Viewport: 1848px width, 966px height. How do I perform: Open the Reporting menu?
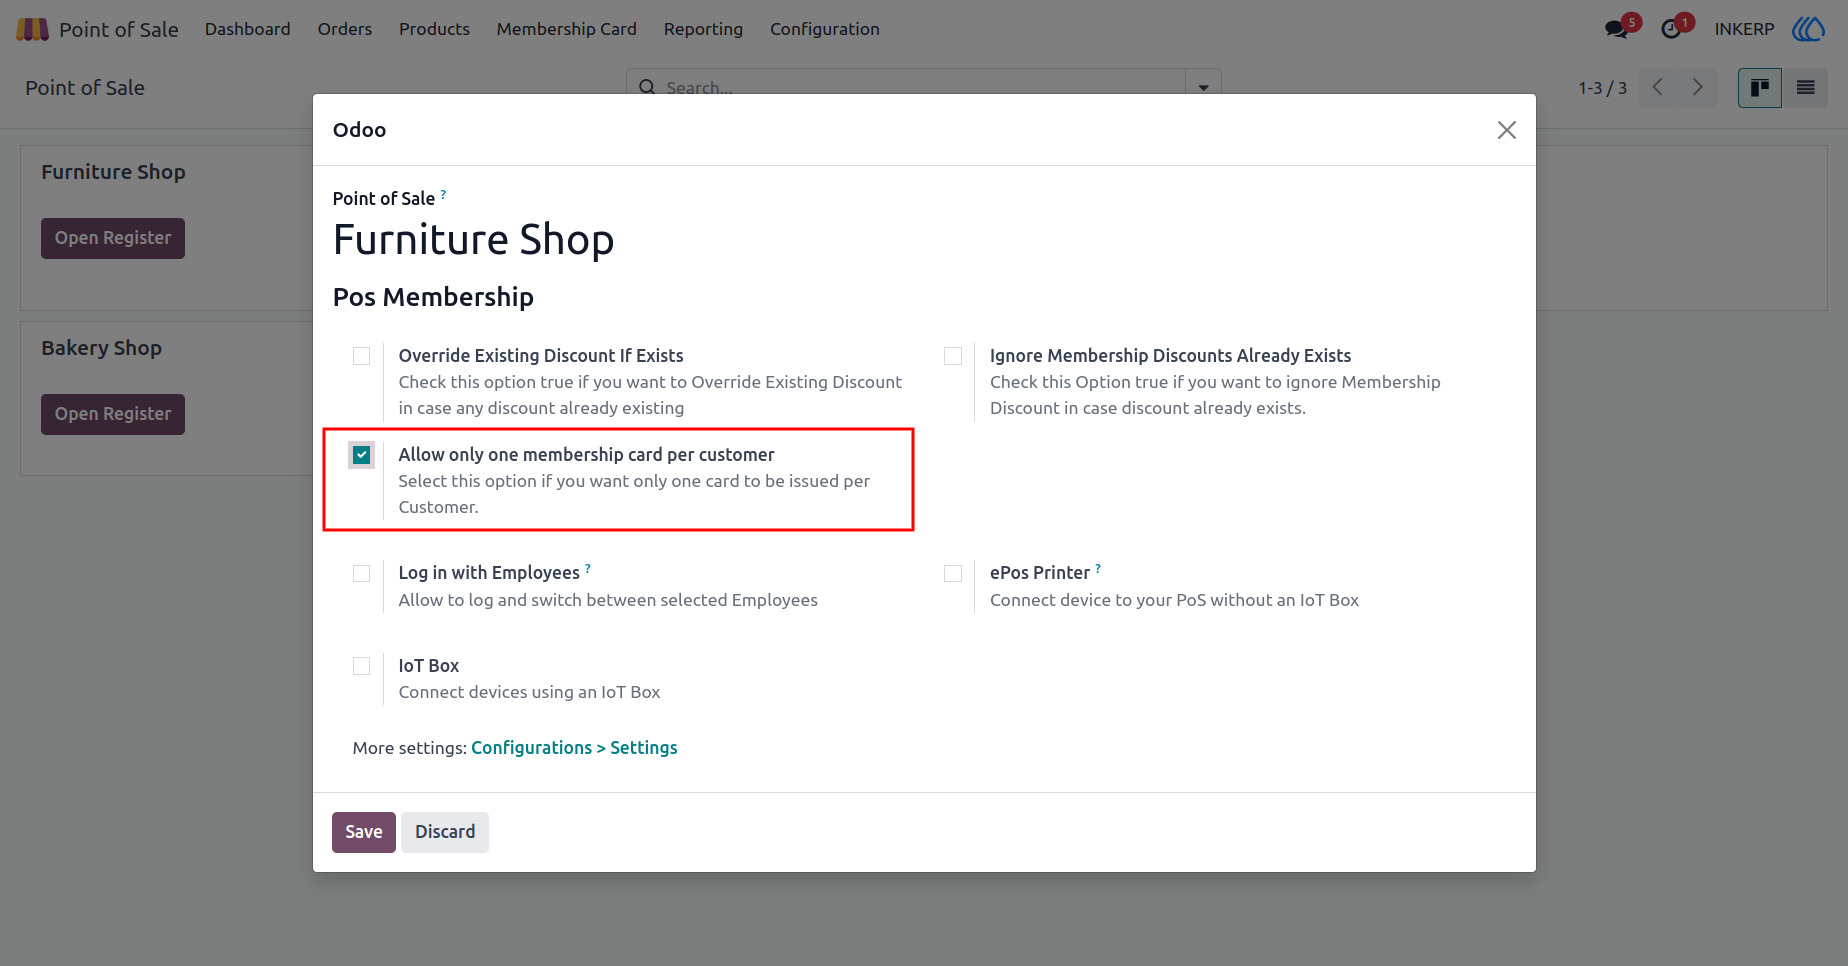point(703,29)
